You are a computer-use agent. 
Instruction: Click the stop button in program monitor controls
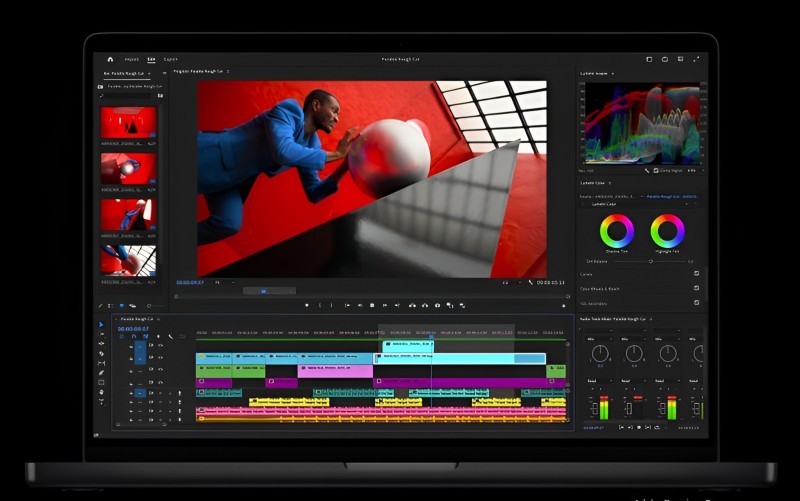372,305
